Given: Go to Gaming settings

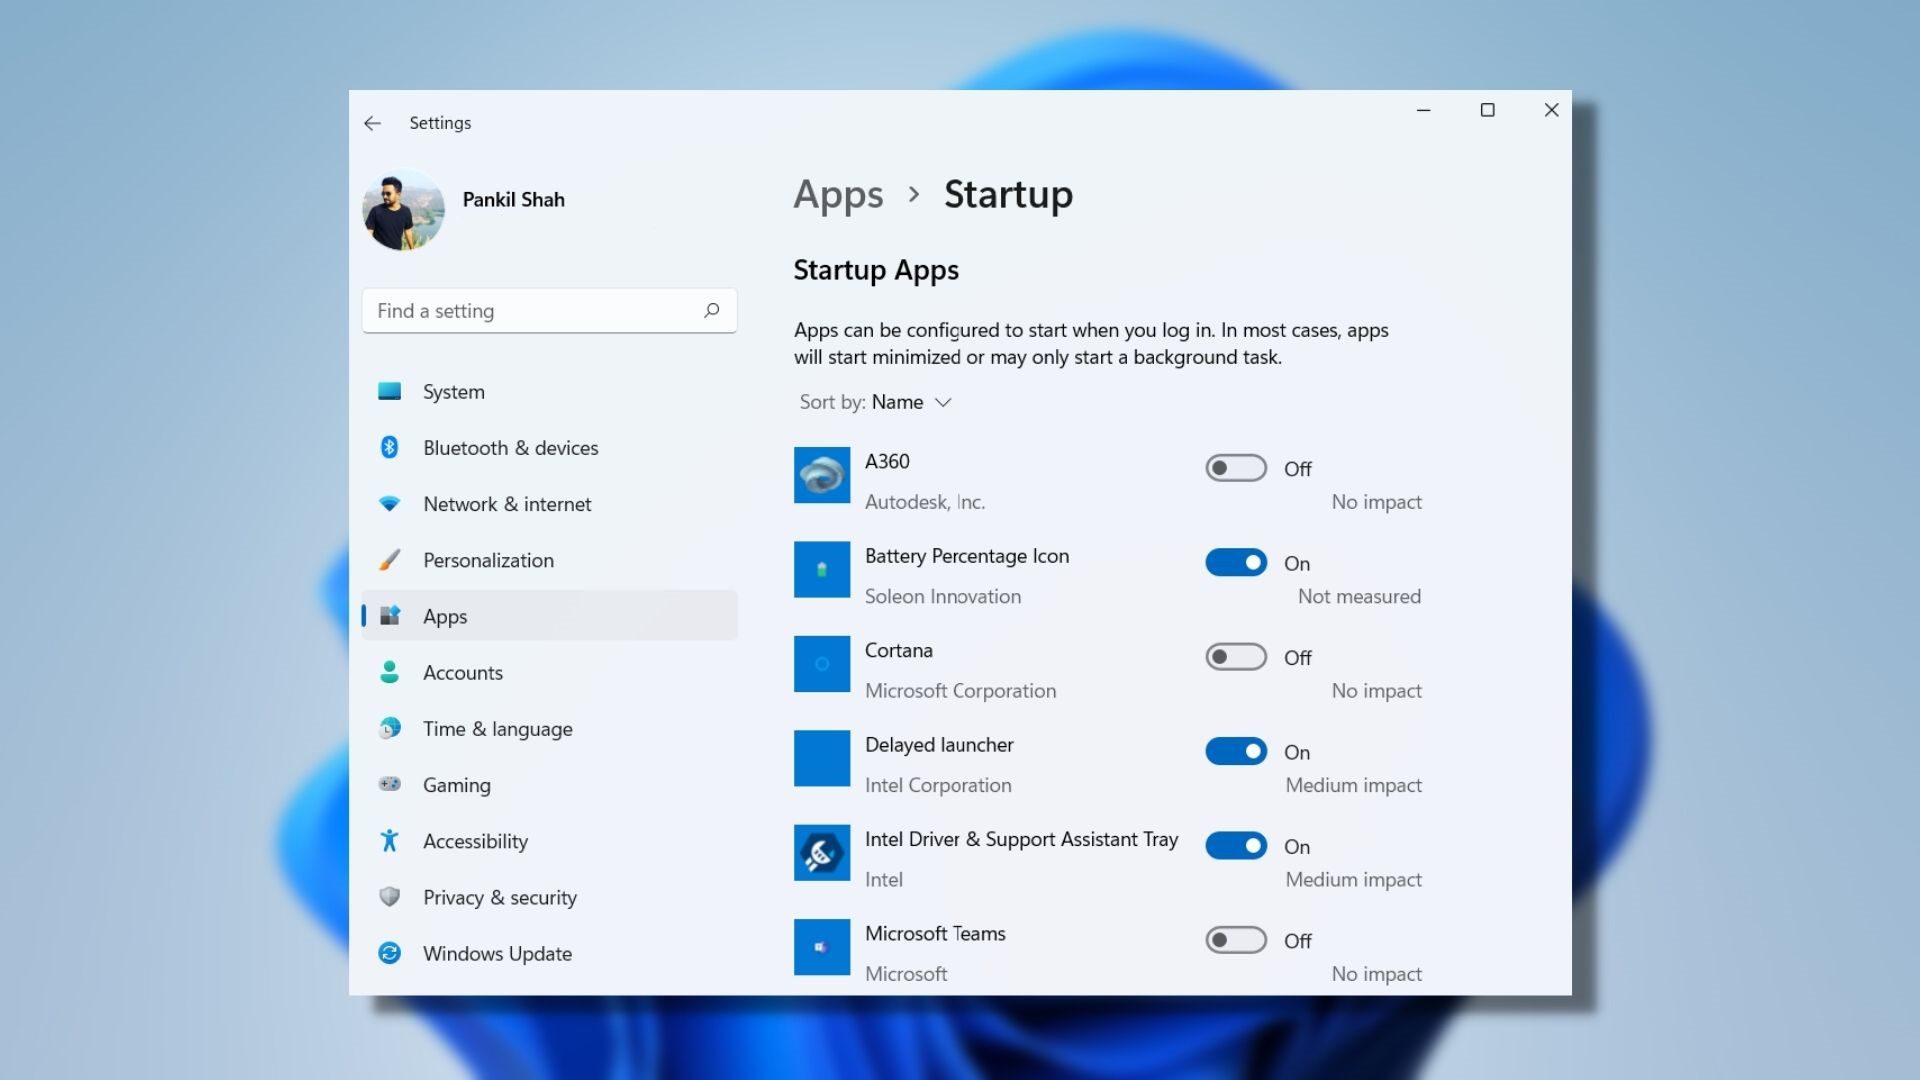Looking at the screenshot, I should [x=549, y=784].
